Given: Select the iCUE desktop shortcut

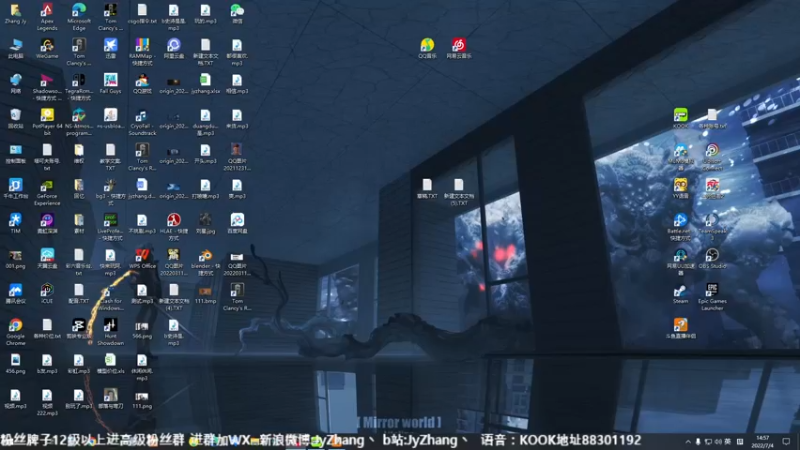Looking at the screenshot, I should [47, 294].
